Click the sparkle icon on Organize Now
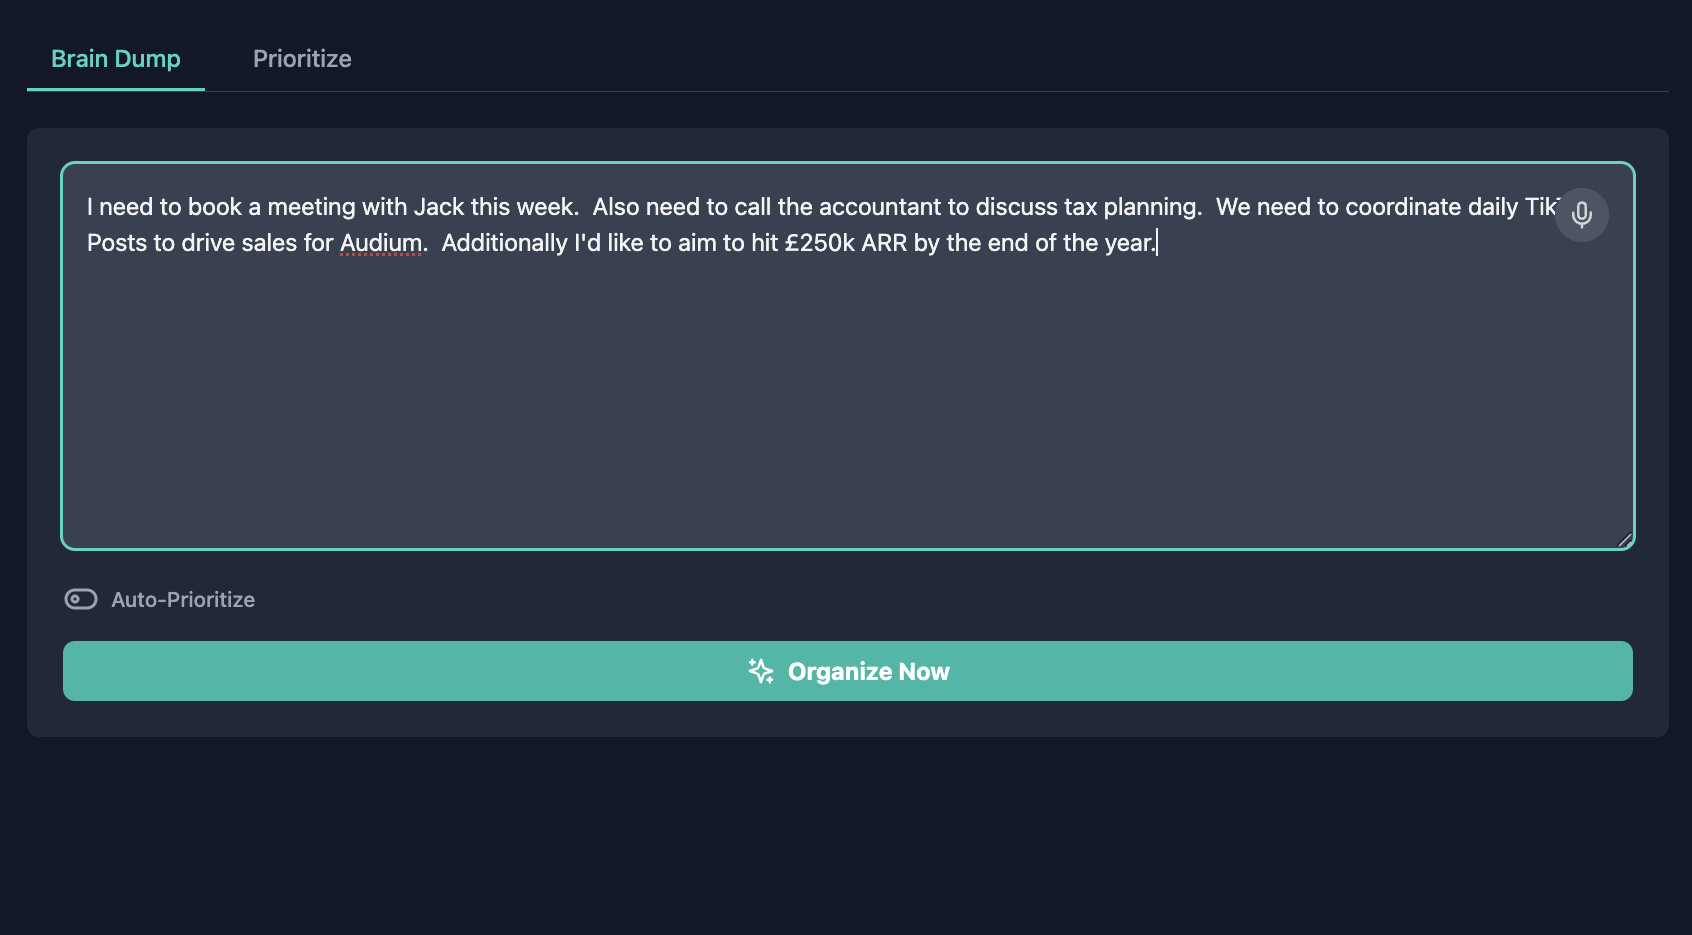The image size is (1692, 935). [x=761, y=671]
